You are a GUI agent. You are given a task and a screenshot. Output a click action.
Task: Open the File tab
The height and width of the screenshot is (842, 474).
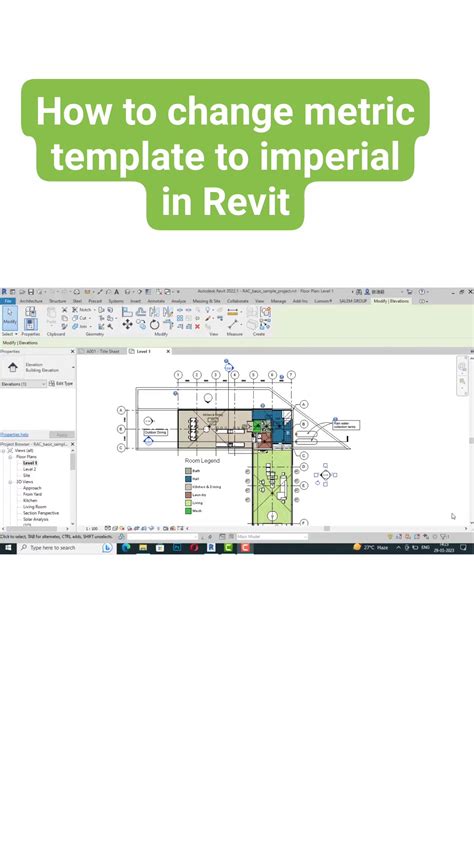[8, 301]
